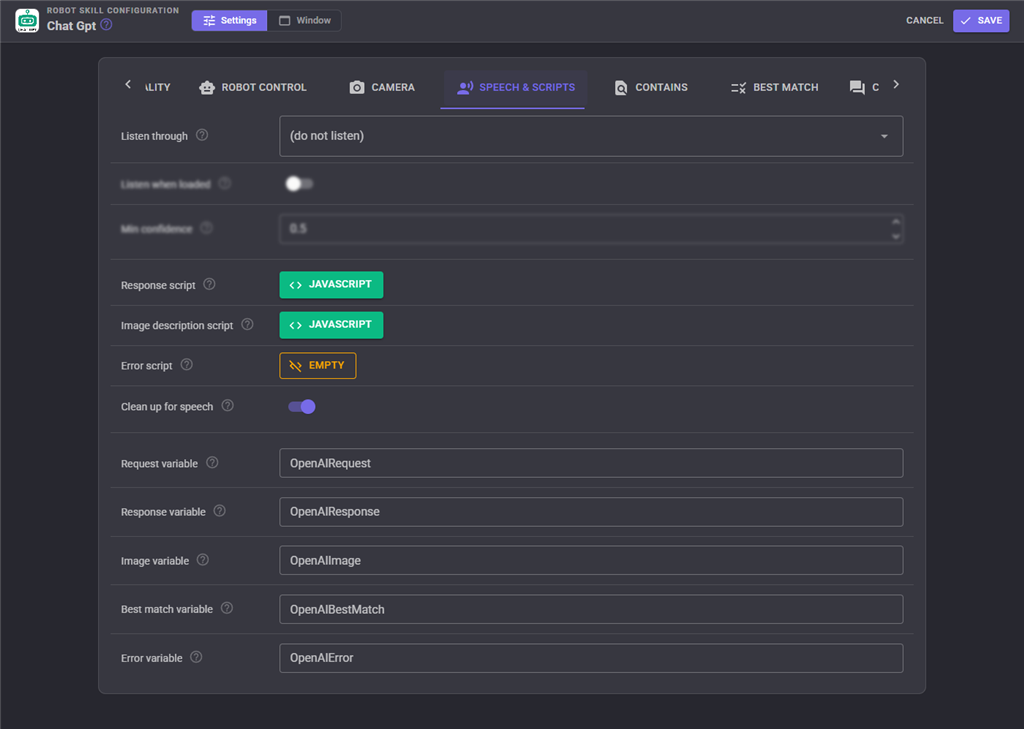Decrease Min confidence with the down arrow
This screenshot has height=729, width=1024.
(x=895, y=236)
